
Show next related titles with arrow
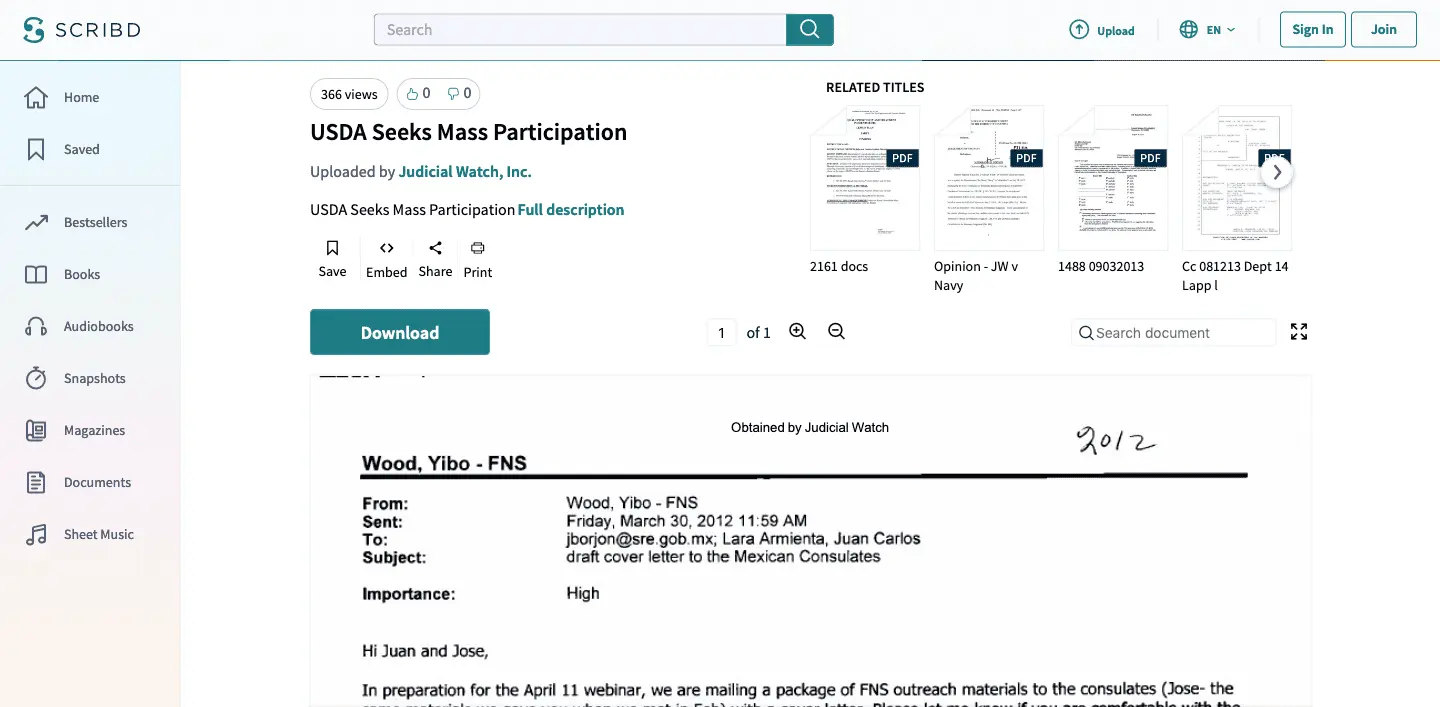click(x=1277, y=172)
